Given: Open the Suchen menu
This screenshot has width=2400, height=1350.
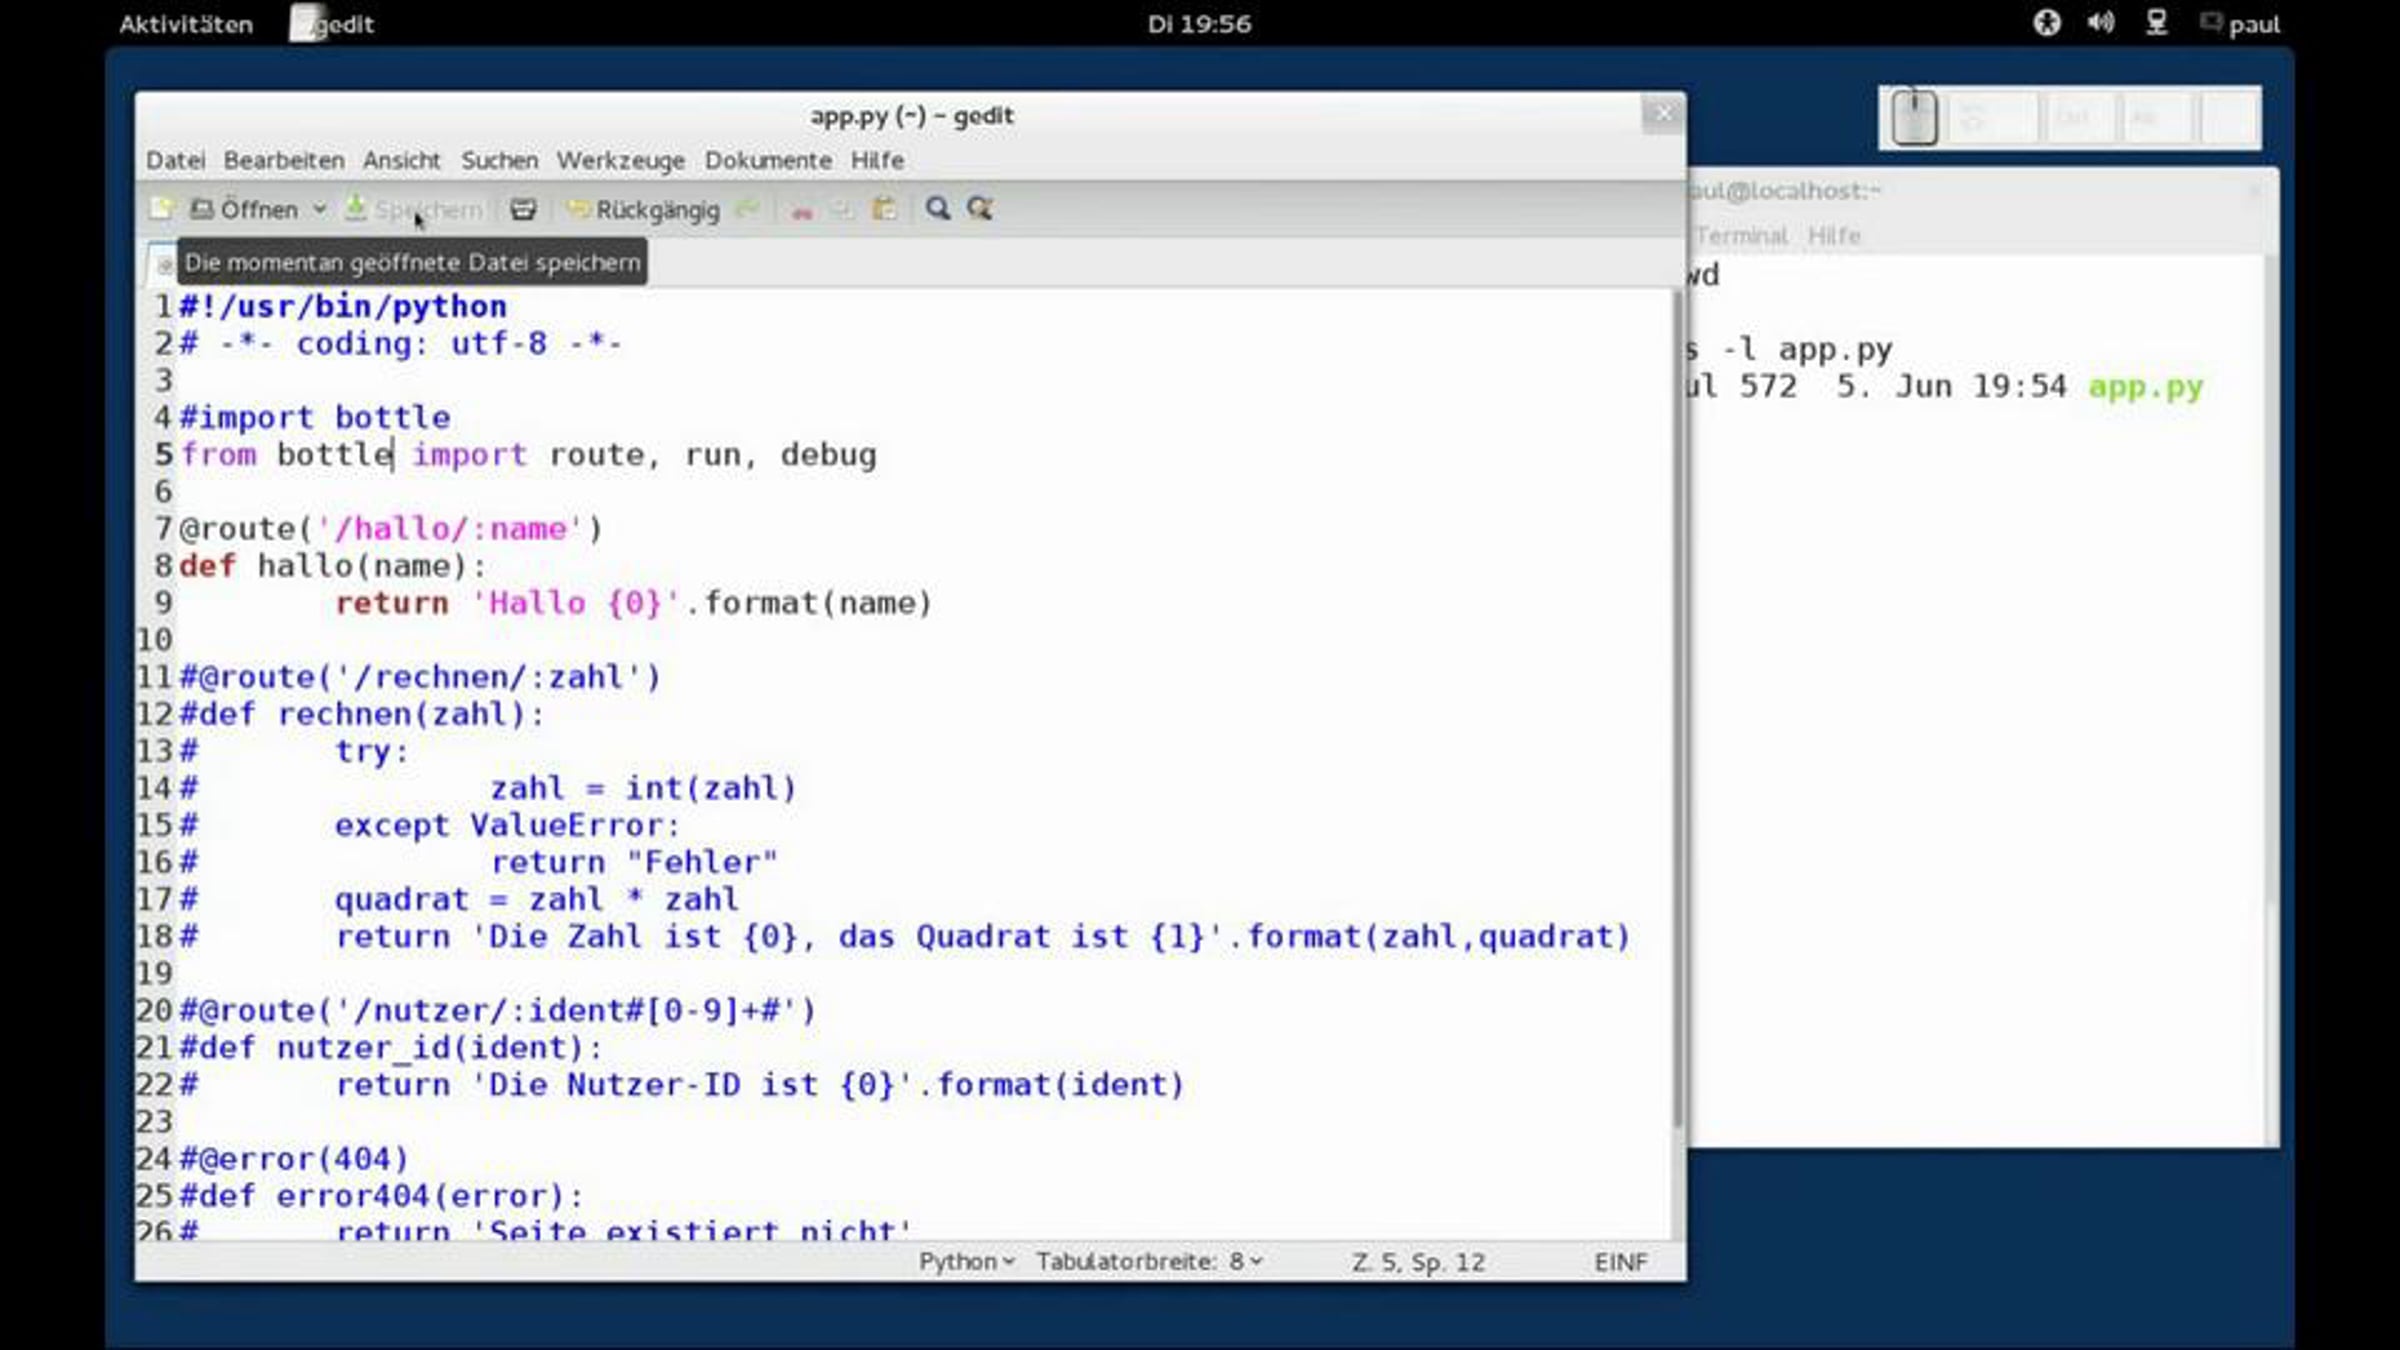Looking at the screenshot, I should tap(499, 160).
